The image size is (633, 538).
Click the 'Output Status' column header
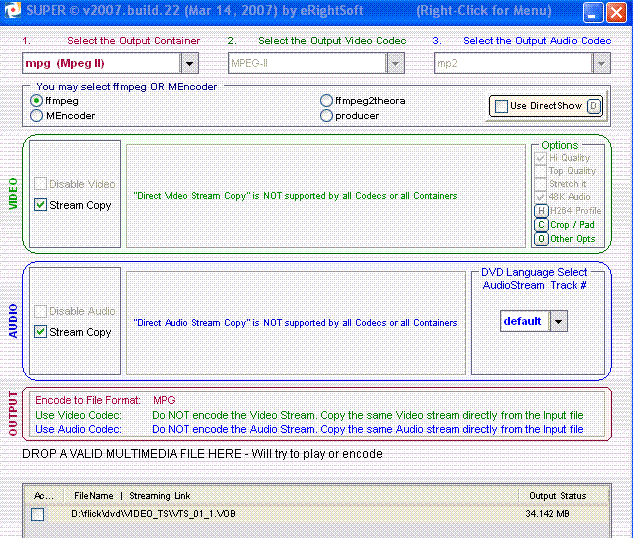[558, 496]
